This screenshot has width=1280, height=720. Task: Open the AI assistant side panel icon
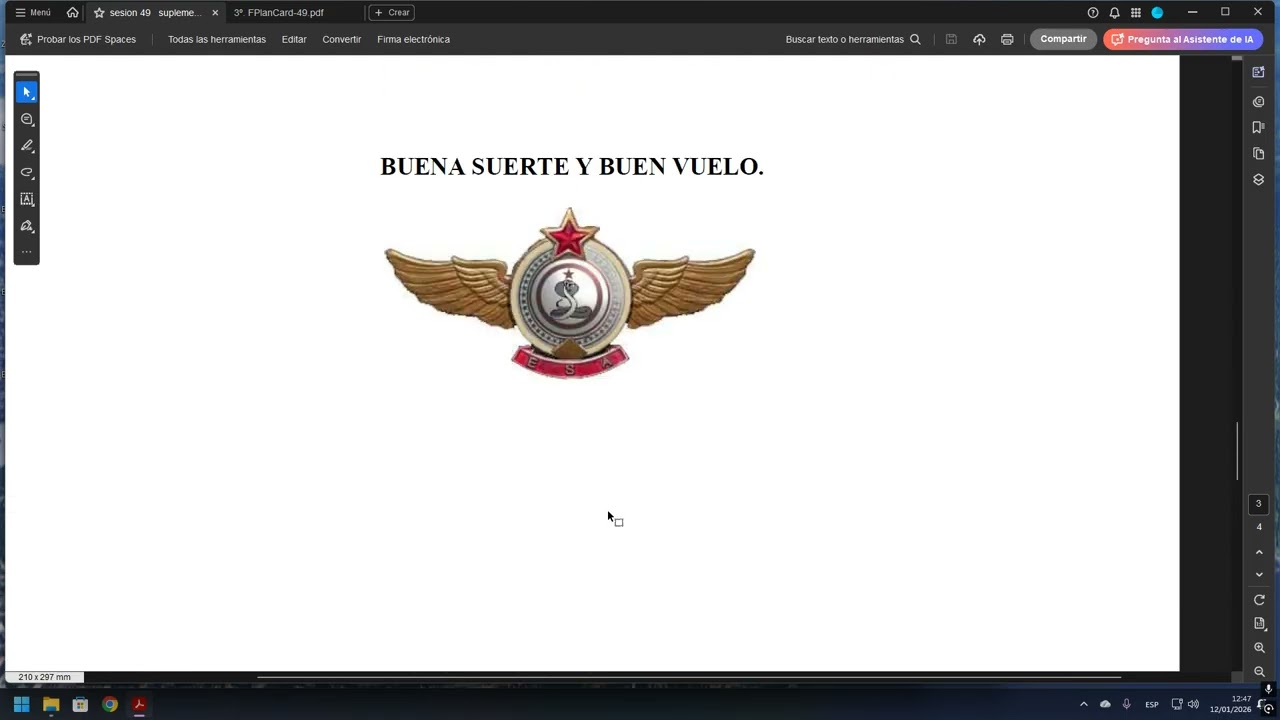coord(1259,72)
